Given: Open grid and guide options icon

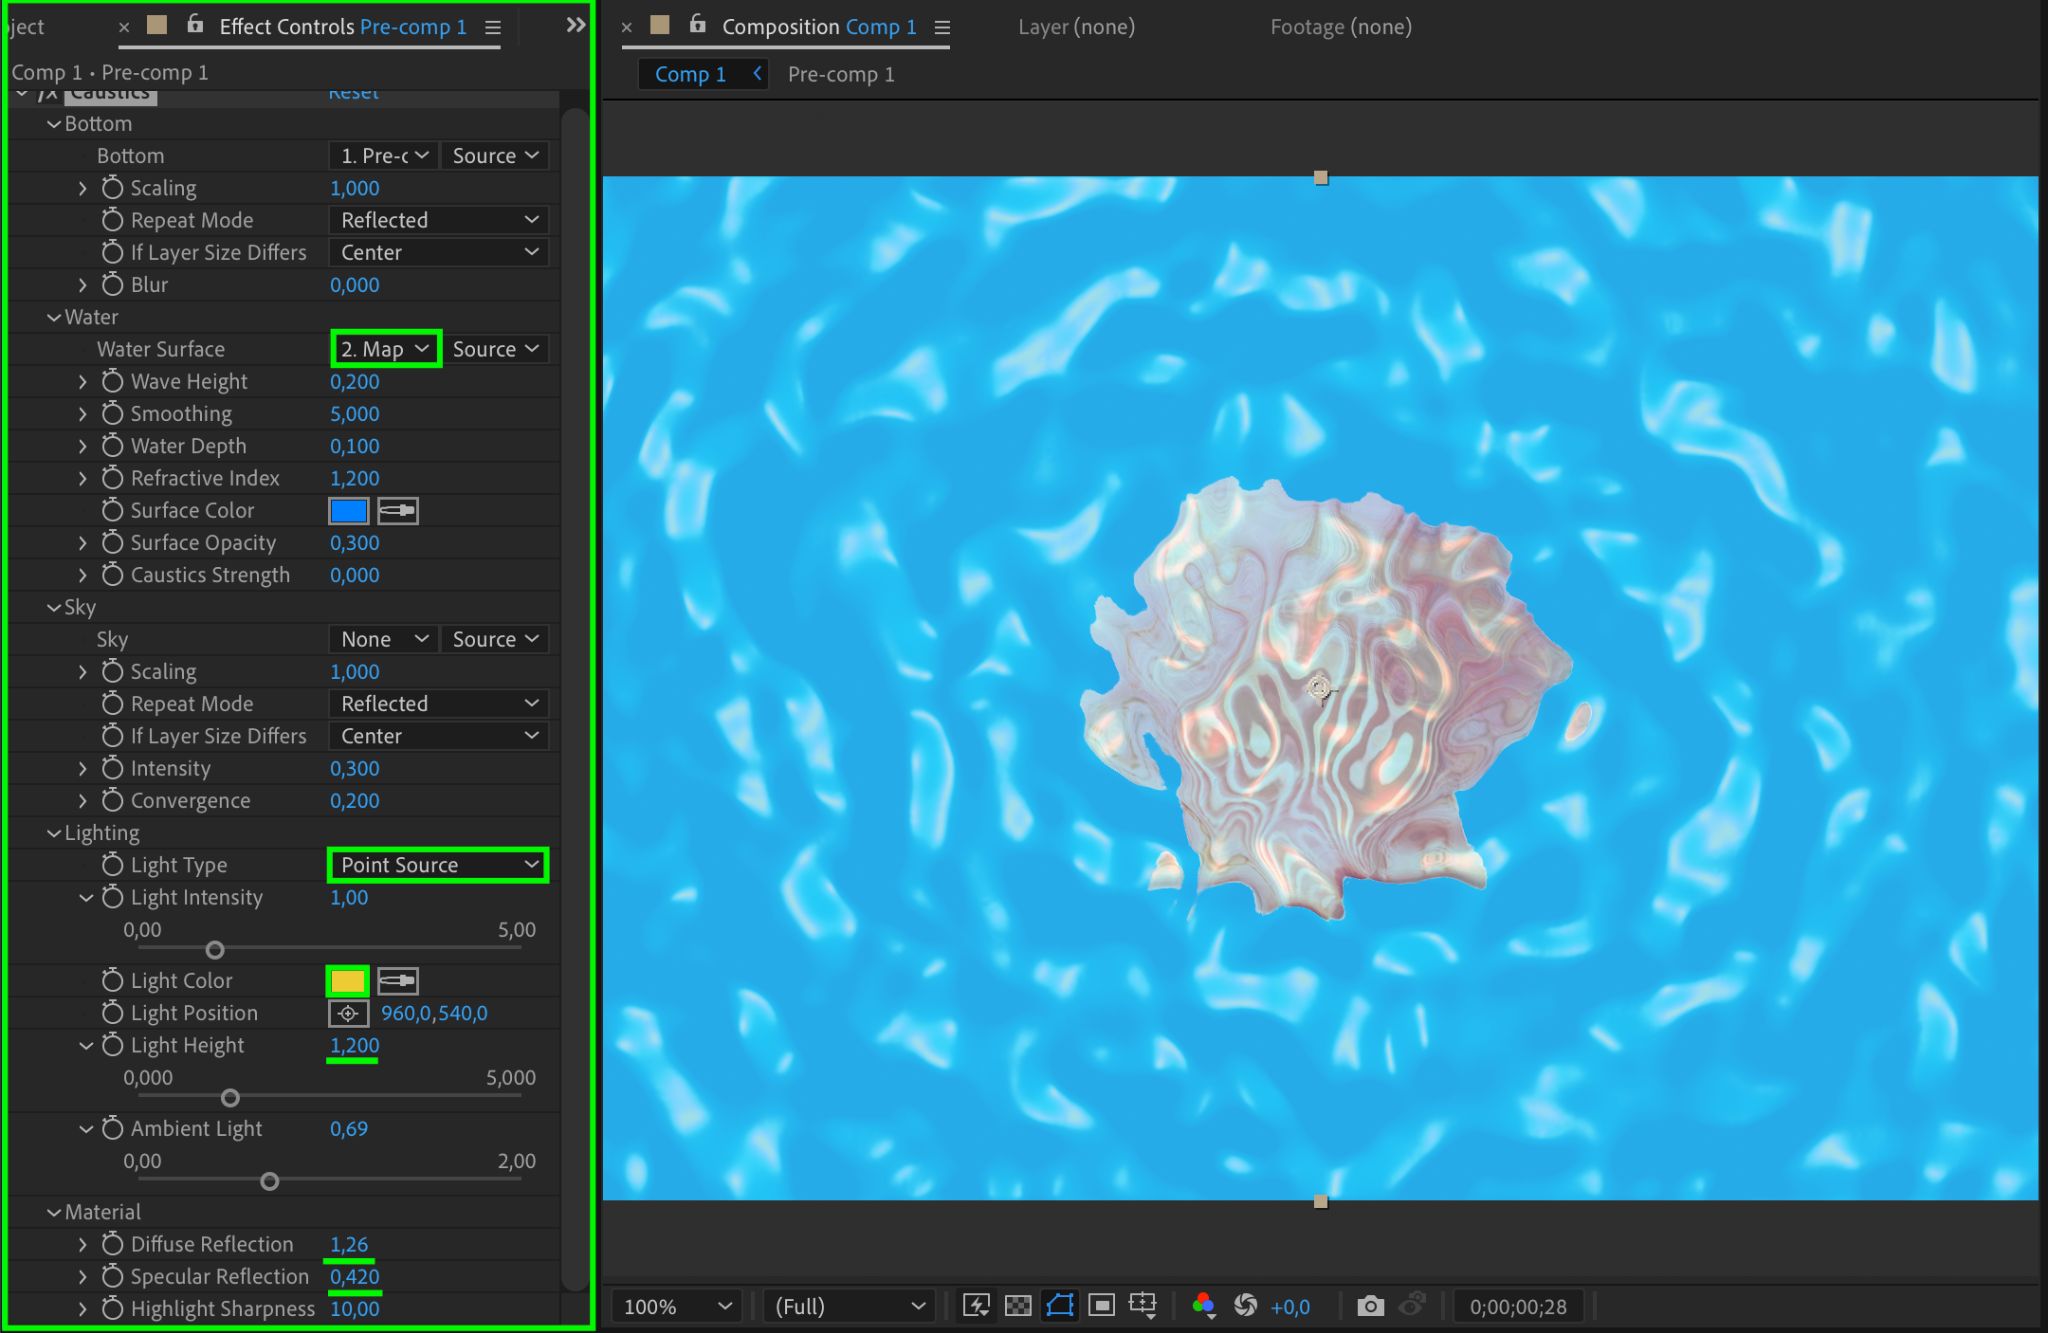Looking at the screenshot, I should [1143, 1305].
